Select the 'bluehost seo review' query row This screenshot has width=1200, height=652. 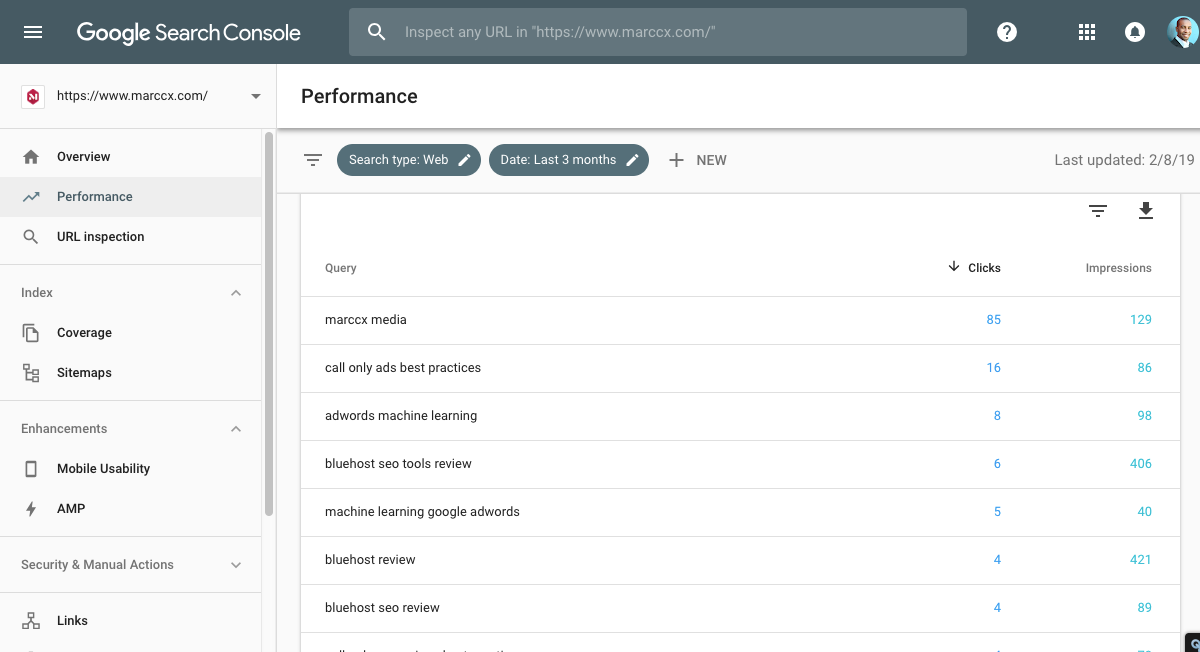click(738, 608)
